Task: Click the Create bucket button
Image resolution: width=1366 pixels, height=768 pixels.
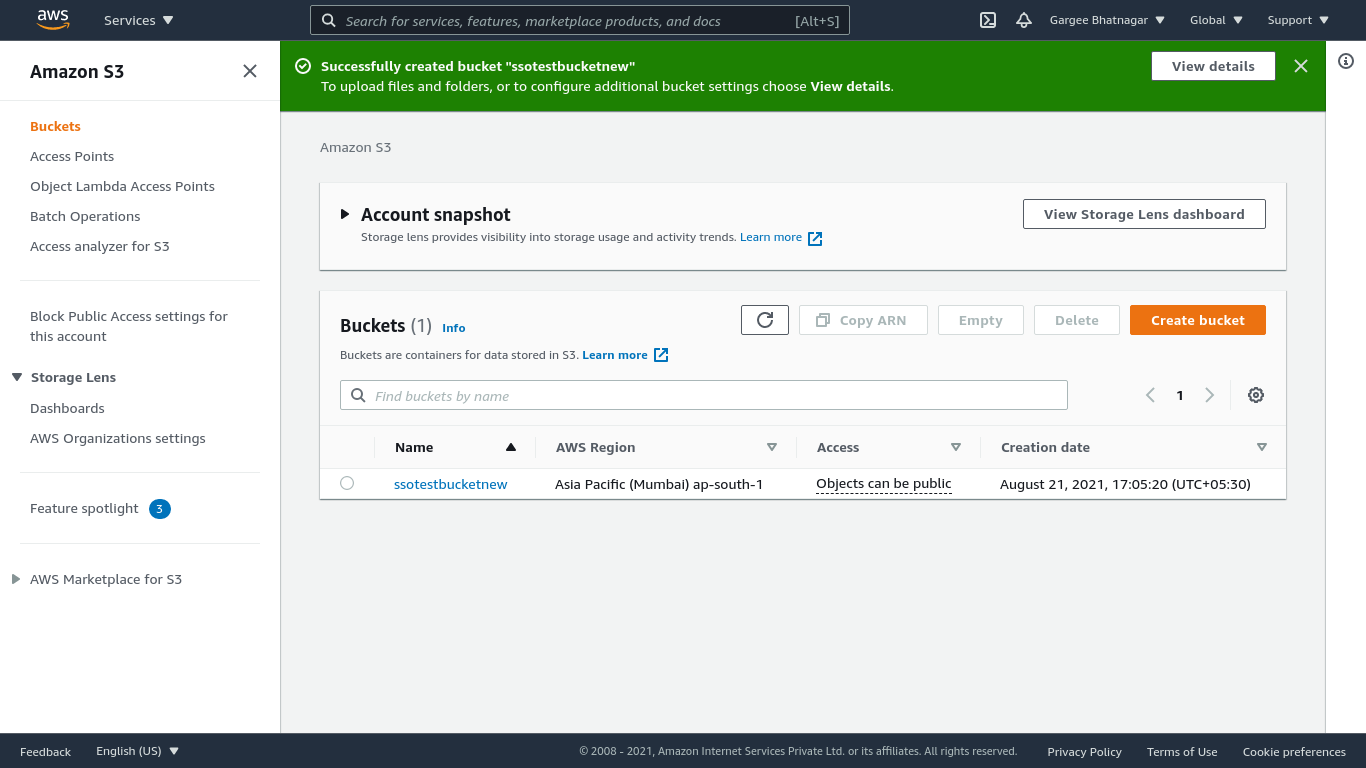Action: (1197, 320)
